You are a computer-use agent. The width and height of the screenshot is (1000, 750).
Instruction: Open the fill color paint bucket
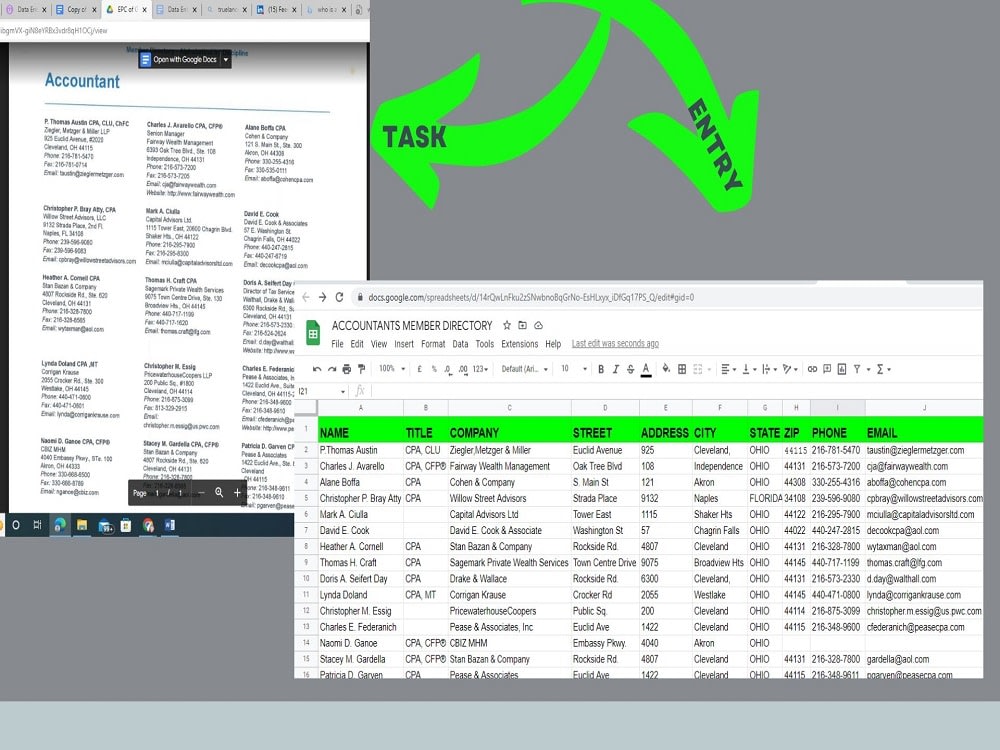(x=666, y=369)
